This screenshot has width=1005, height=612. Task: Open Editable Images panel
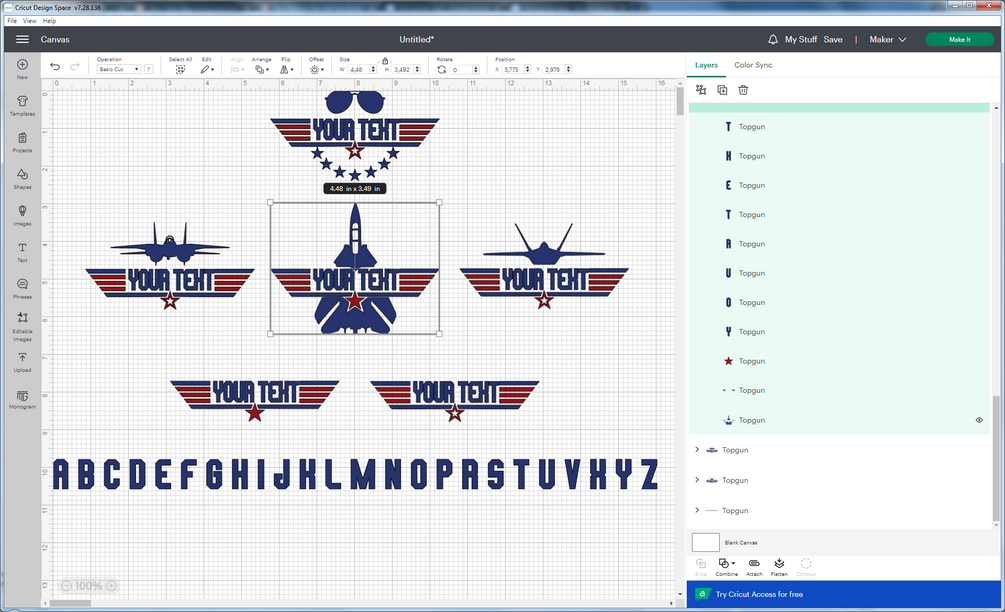(22, 326)
